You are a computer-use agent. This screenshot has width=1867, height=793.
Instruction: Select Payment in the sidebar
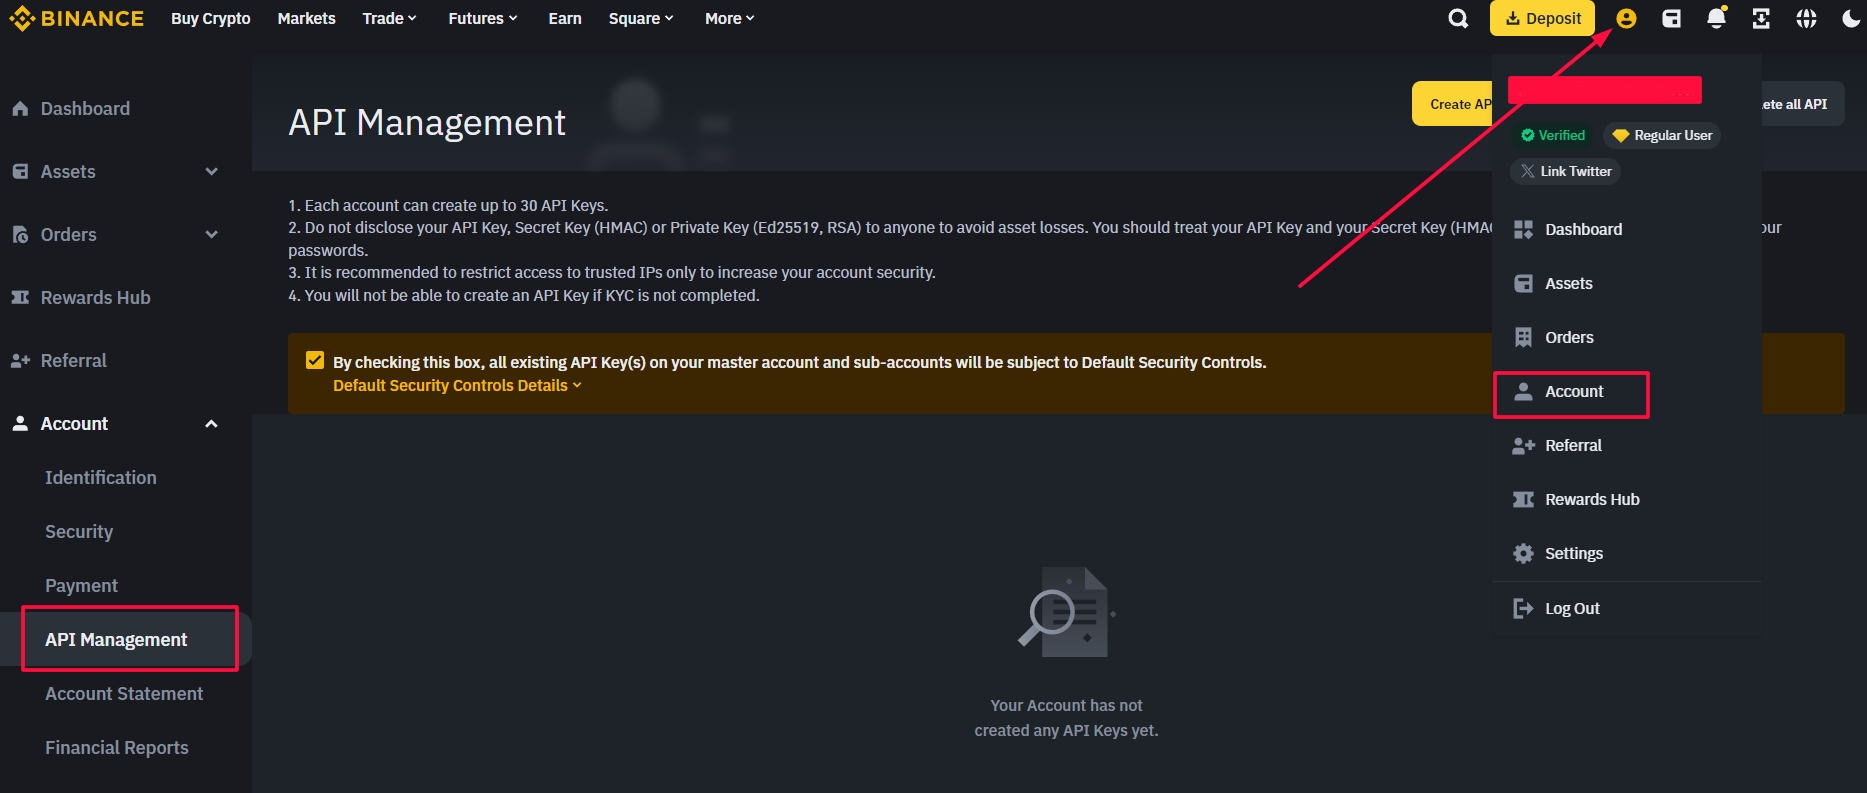tap(81, 585)
